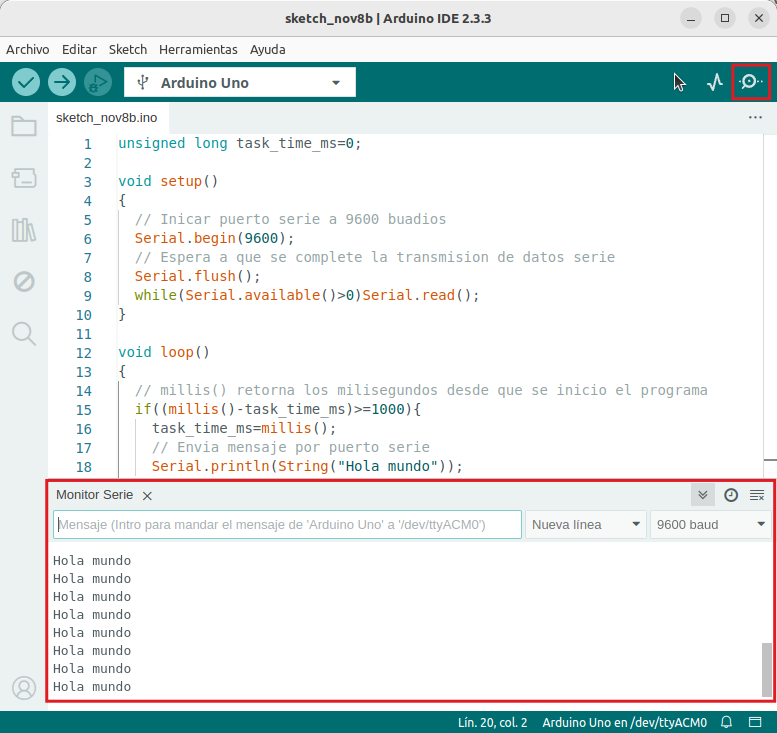Open the 9600 baud rate dropdown
This screenshot has width=777, height=733.
coord(710,524)
